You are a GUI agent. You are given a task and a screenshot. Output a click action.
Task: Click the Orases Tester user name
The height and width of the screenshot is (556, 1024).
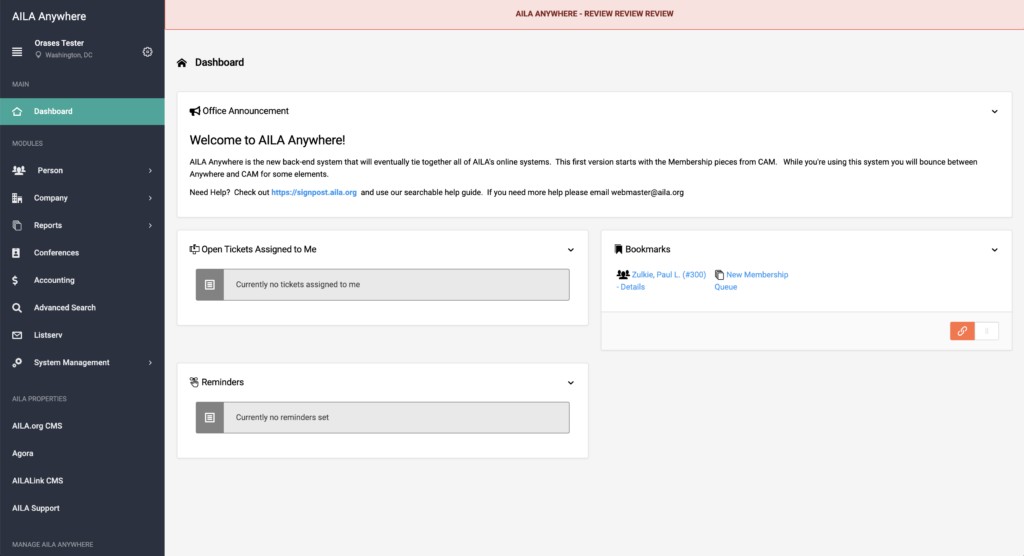pos(59,43)
